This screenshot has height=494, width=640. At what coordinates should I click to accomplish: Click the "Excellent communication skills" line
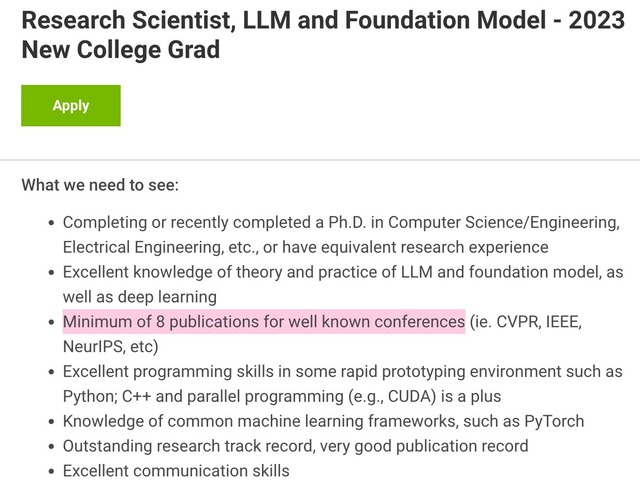(x=176, y=471)
